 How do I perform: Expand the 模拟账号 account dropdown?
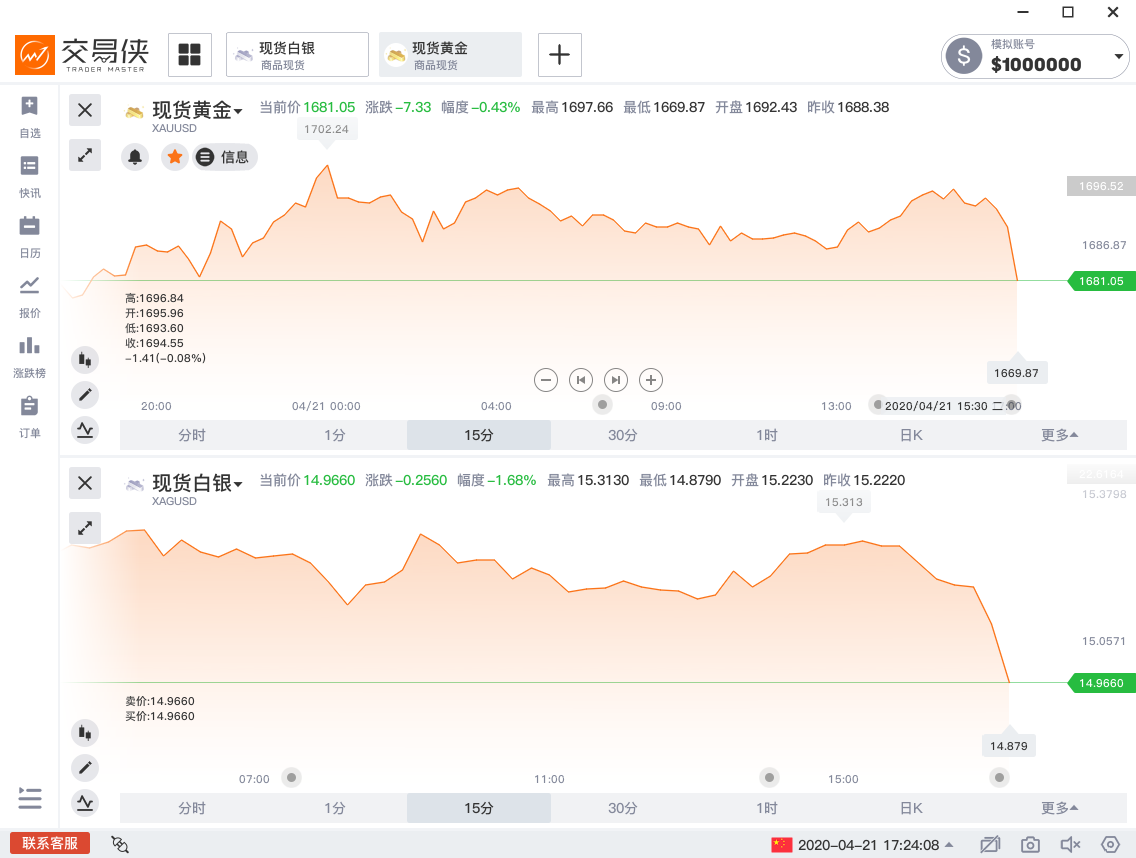coord(1119,57)
